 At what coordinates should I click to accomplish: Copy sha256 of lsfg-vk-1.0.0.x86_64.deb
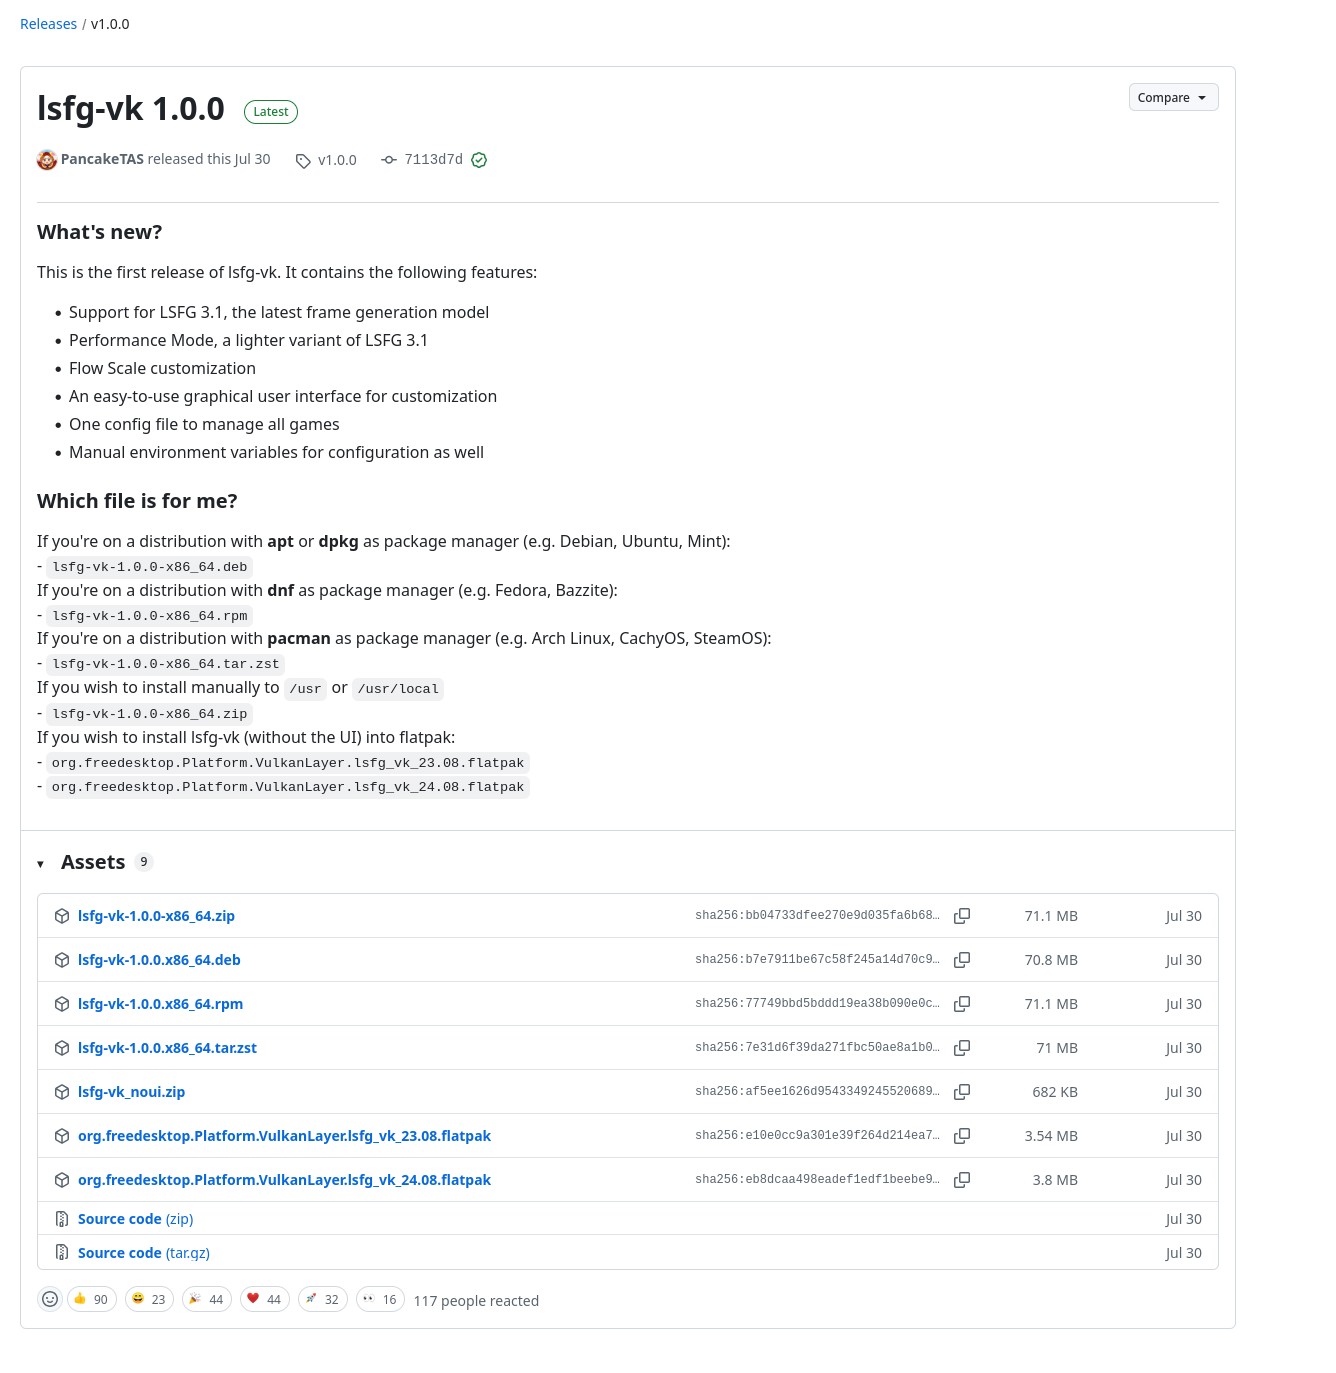point(962,960)
